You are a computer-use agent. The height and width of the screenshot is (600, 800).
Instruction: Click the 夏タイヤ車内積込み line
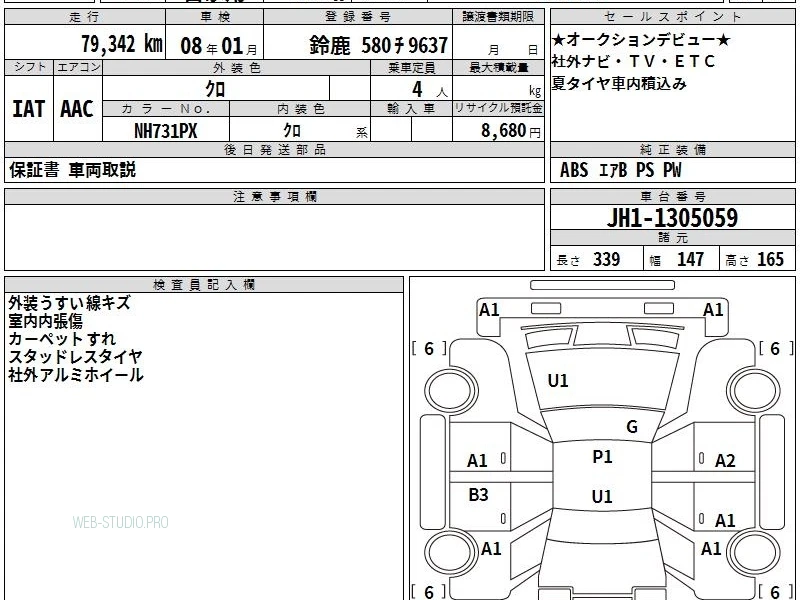[619, 83]
